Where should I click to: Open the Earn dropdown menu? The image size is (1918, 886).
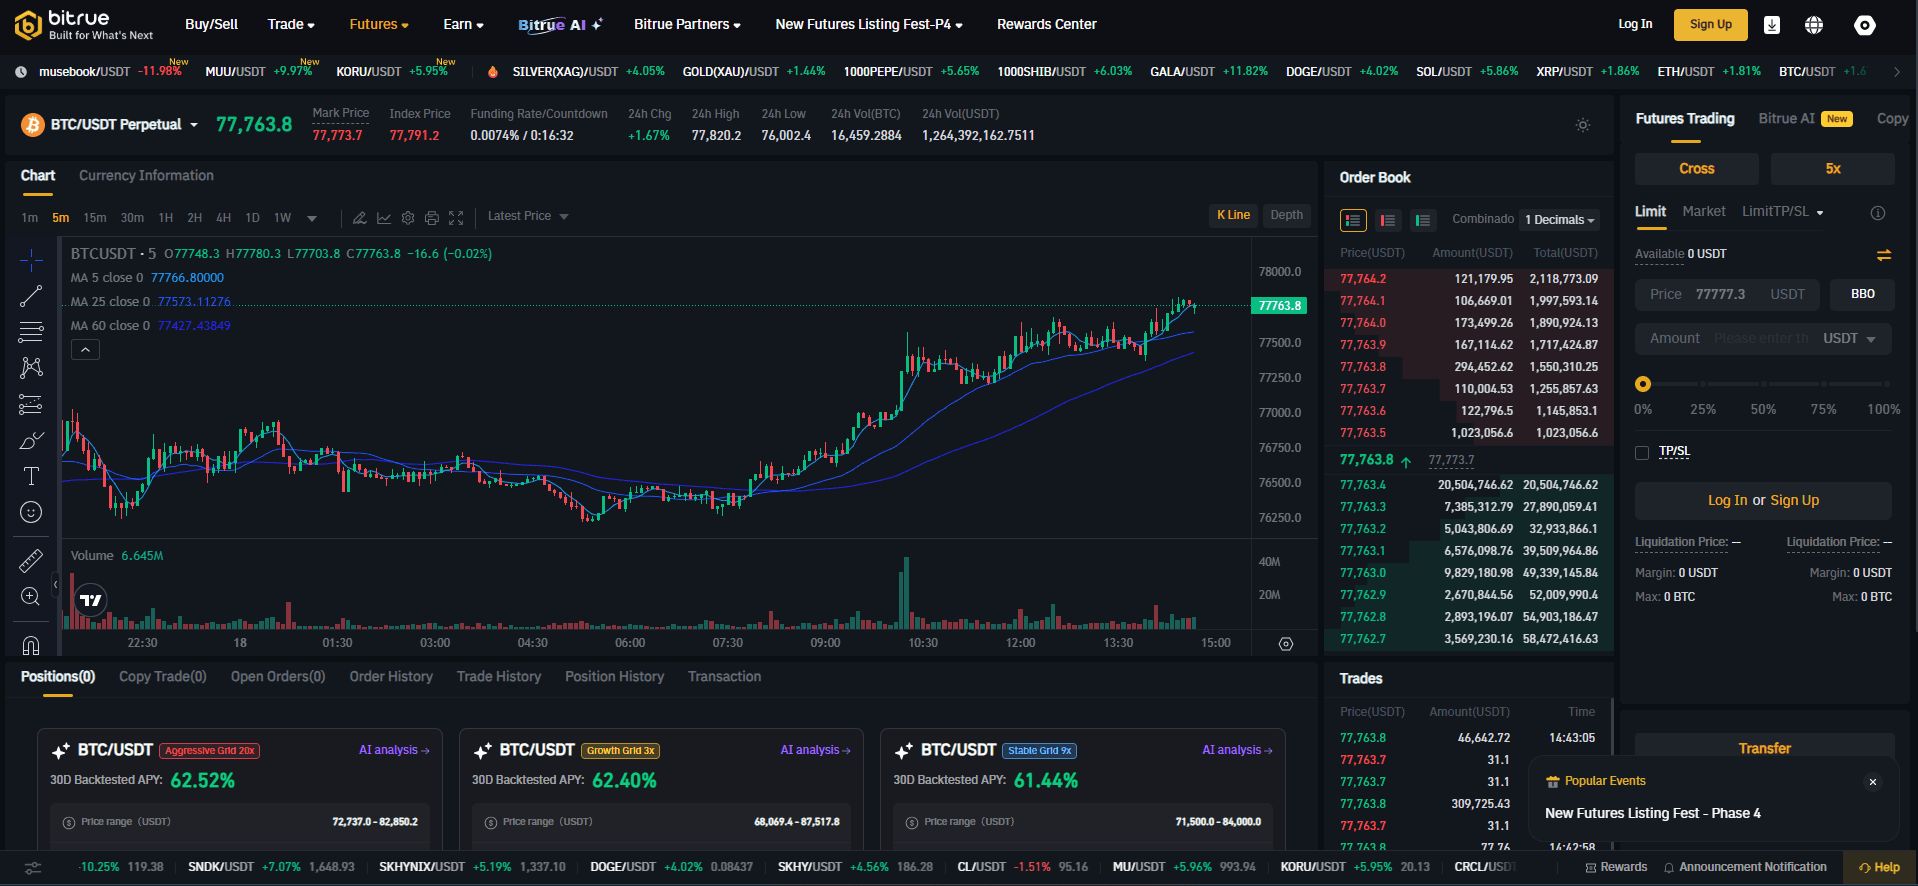click(464, 24)
